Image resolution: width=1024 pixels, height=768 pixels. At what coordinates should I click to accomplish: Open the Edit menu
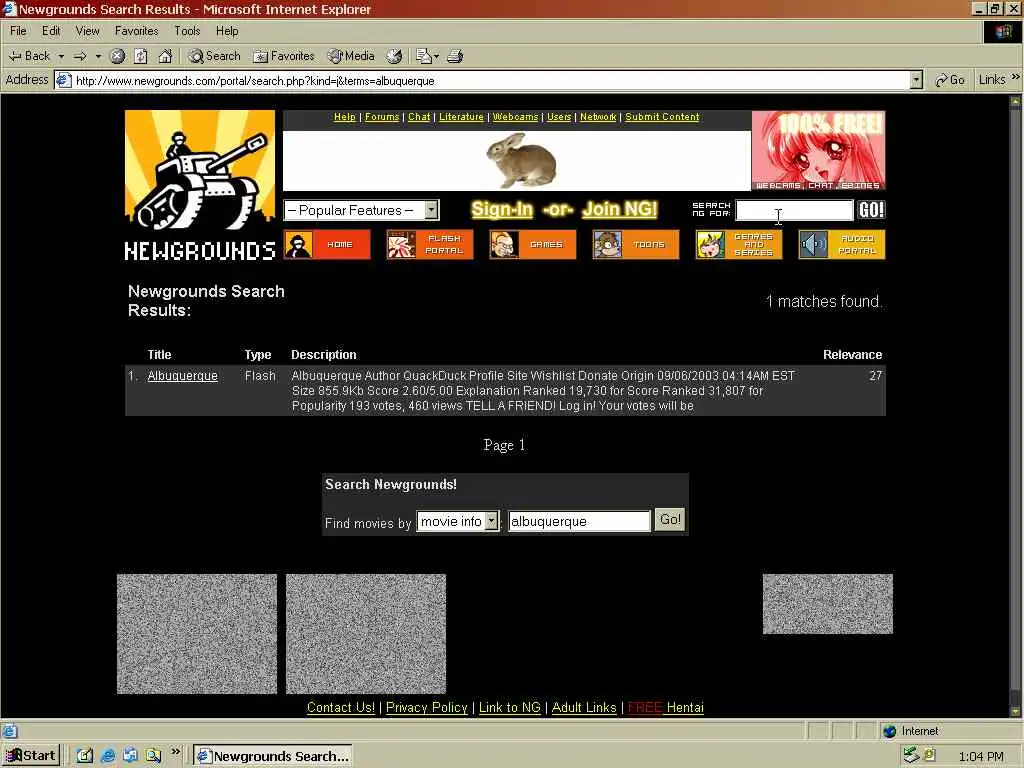click(x=51, y=31)
